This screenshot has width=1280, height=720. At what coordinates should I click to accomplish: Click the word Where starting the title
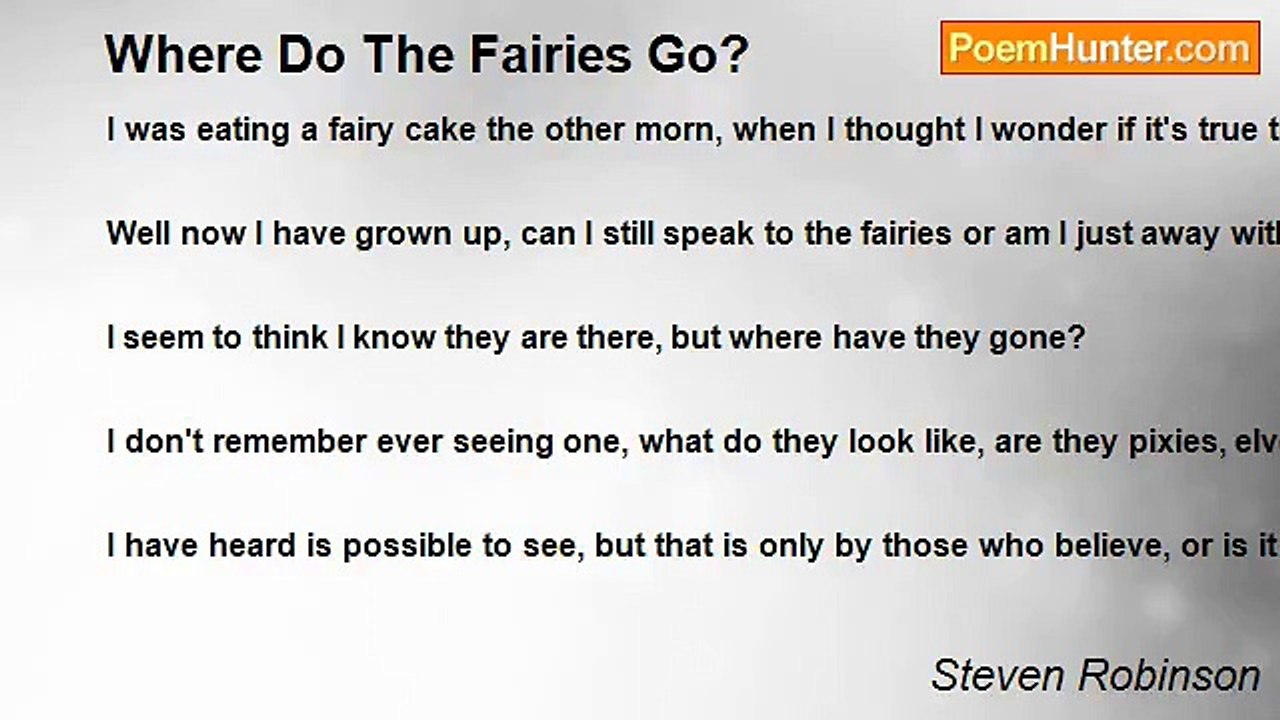(185, 56)
